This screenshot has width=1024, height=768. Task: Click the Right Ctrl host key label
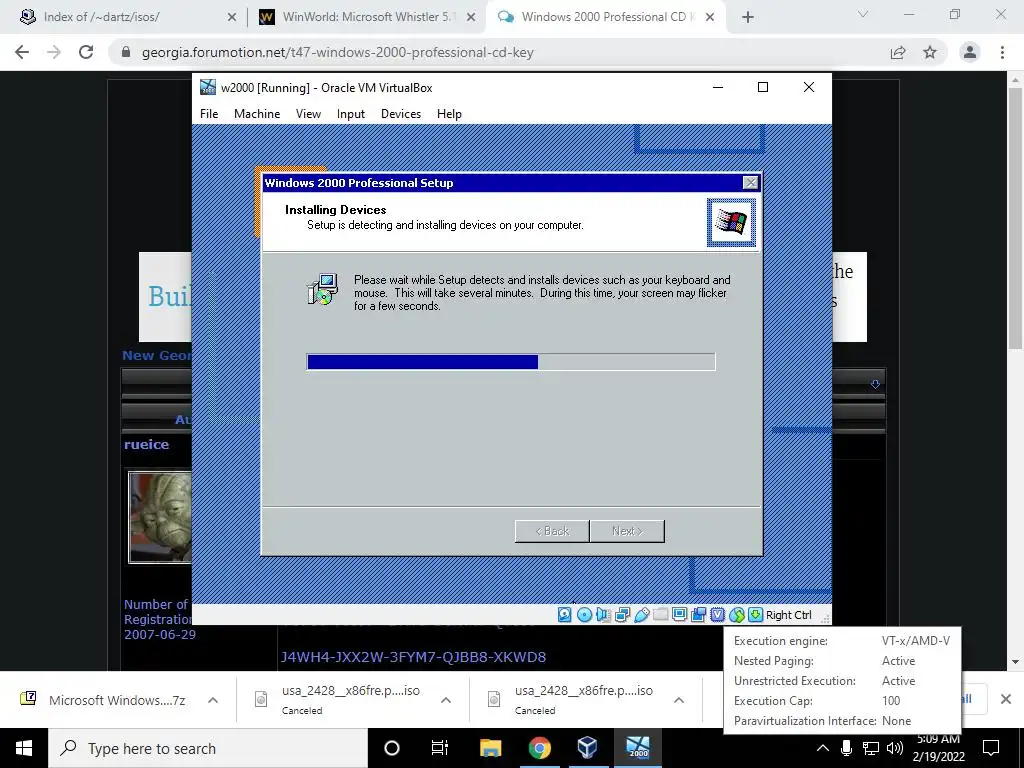pos(788,615)
